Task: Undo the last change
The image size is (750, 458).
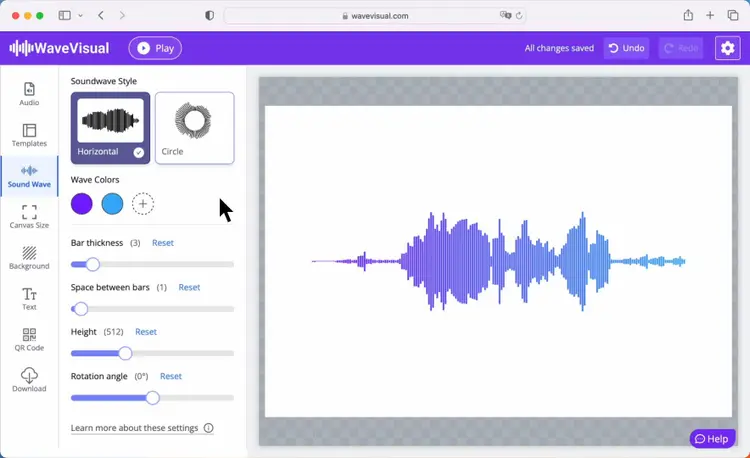Action: point(626,48)
